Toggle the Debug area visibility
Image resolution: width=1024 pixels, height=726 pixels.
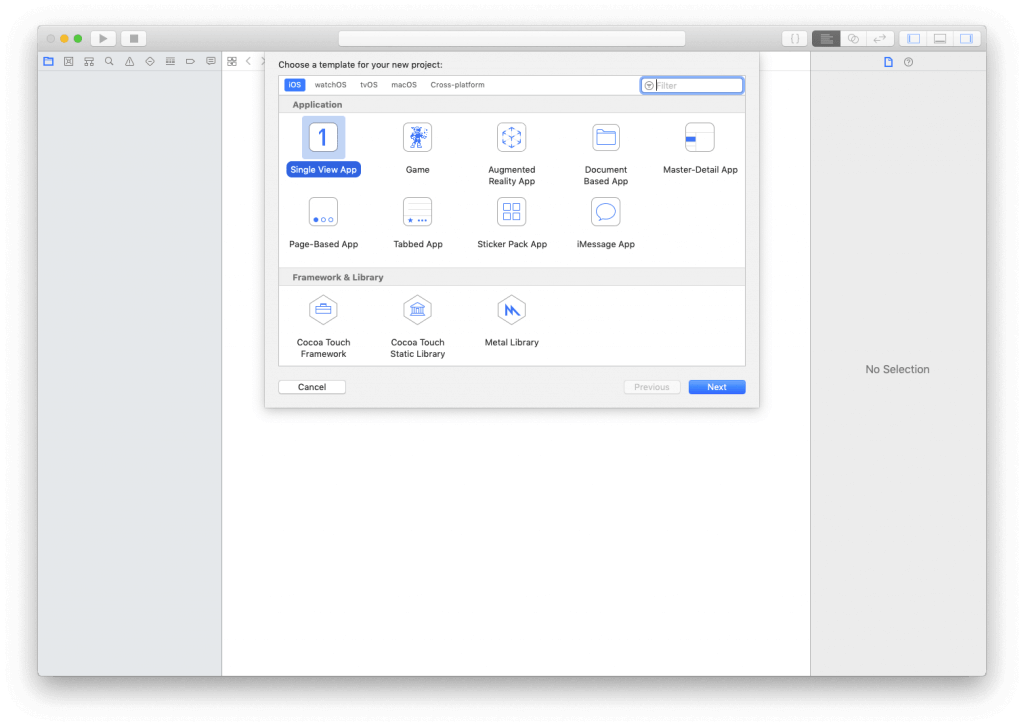point(939,38)
